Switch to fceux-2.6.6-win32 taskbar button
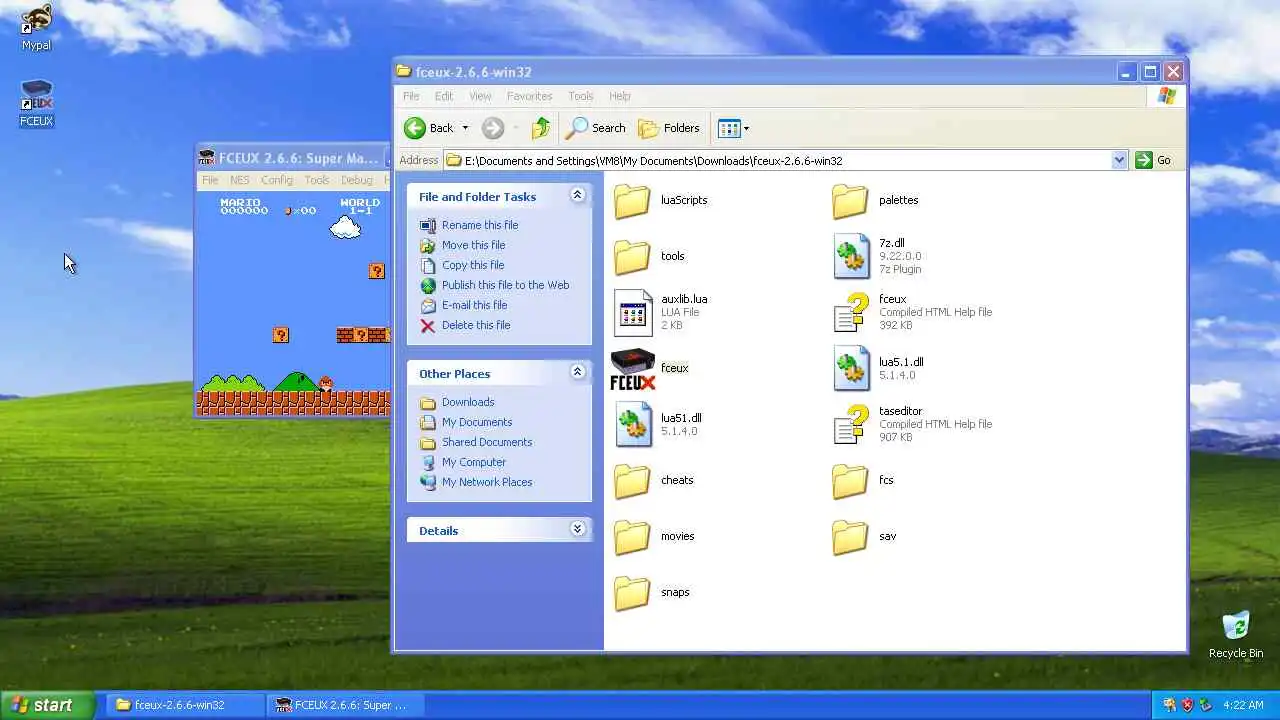The width and height of the screenshot is (1280, 720). (x=184, y=705)
